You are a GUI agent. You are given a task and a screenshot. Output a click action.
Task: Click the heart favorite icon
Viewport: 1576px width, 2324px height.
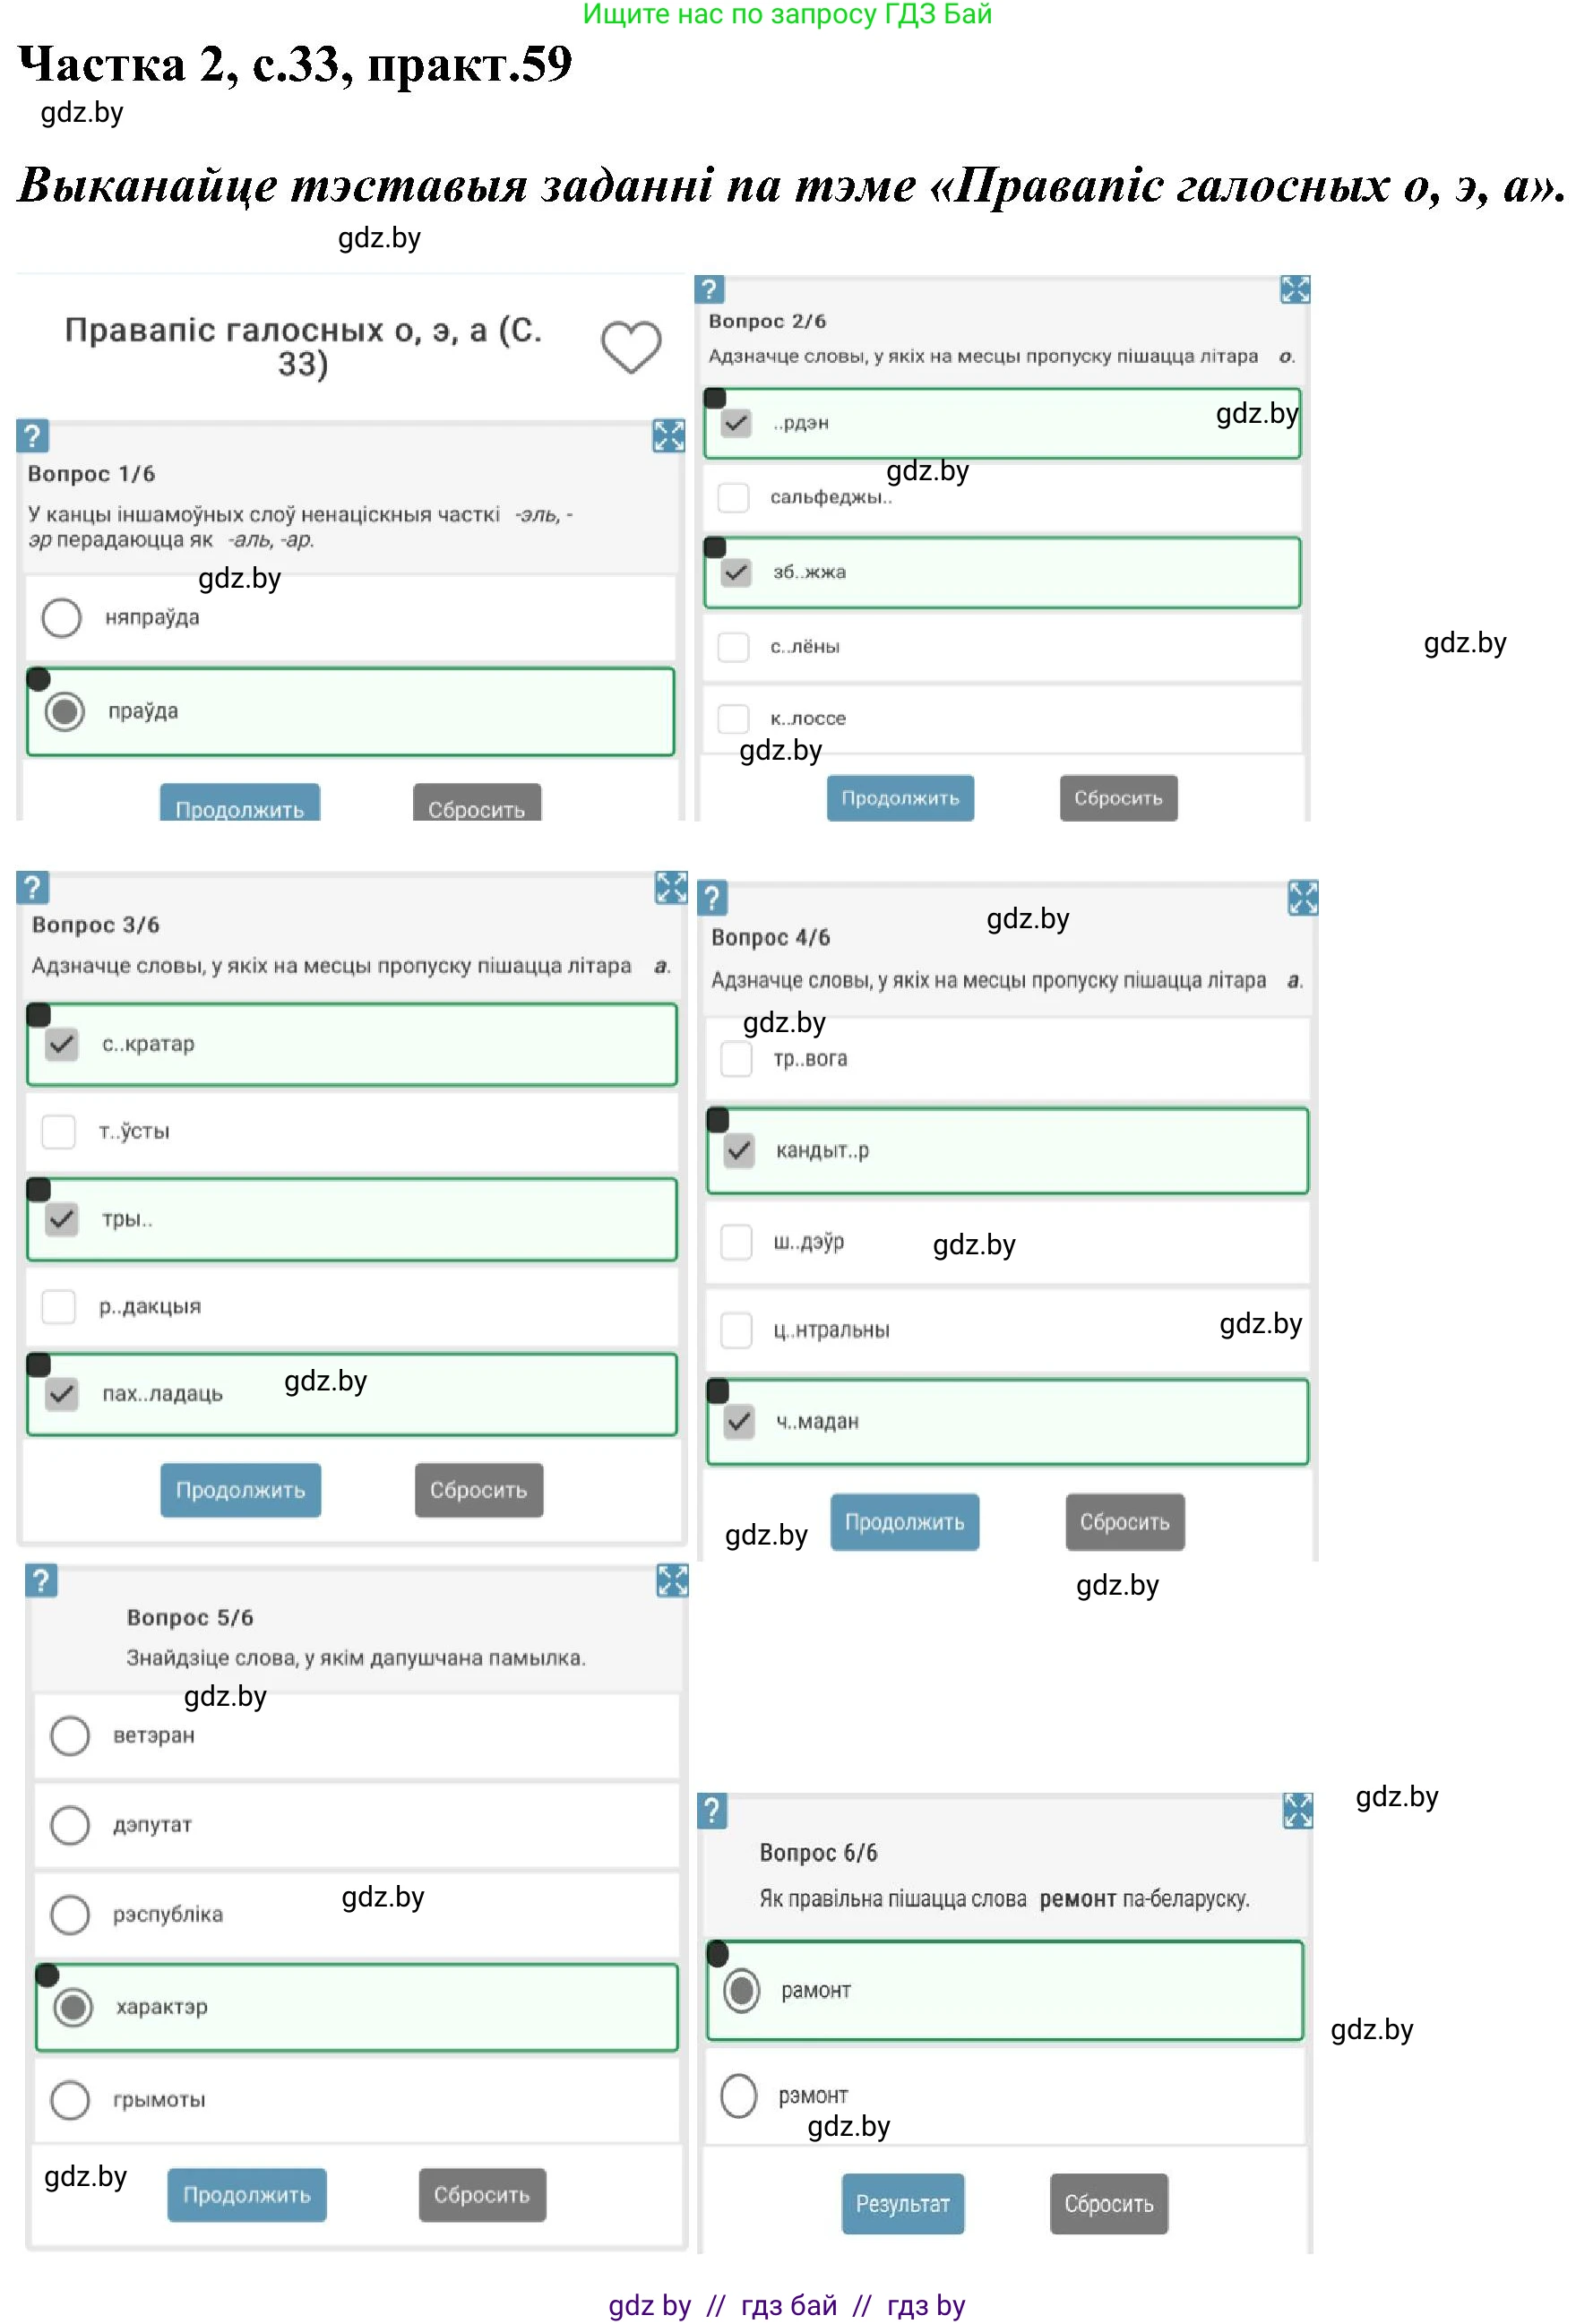[x=630, y=347]
